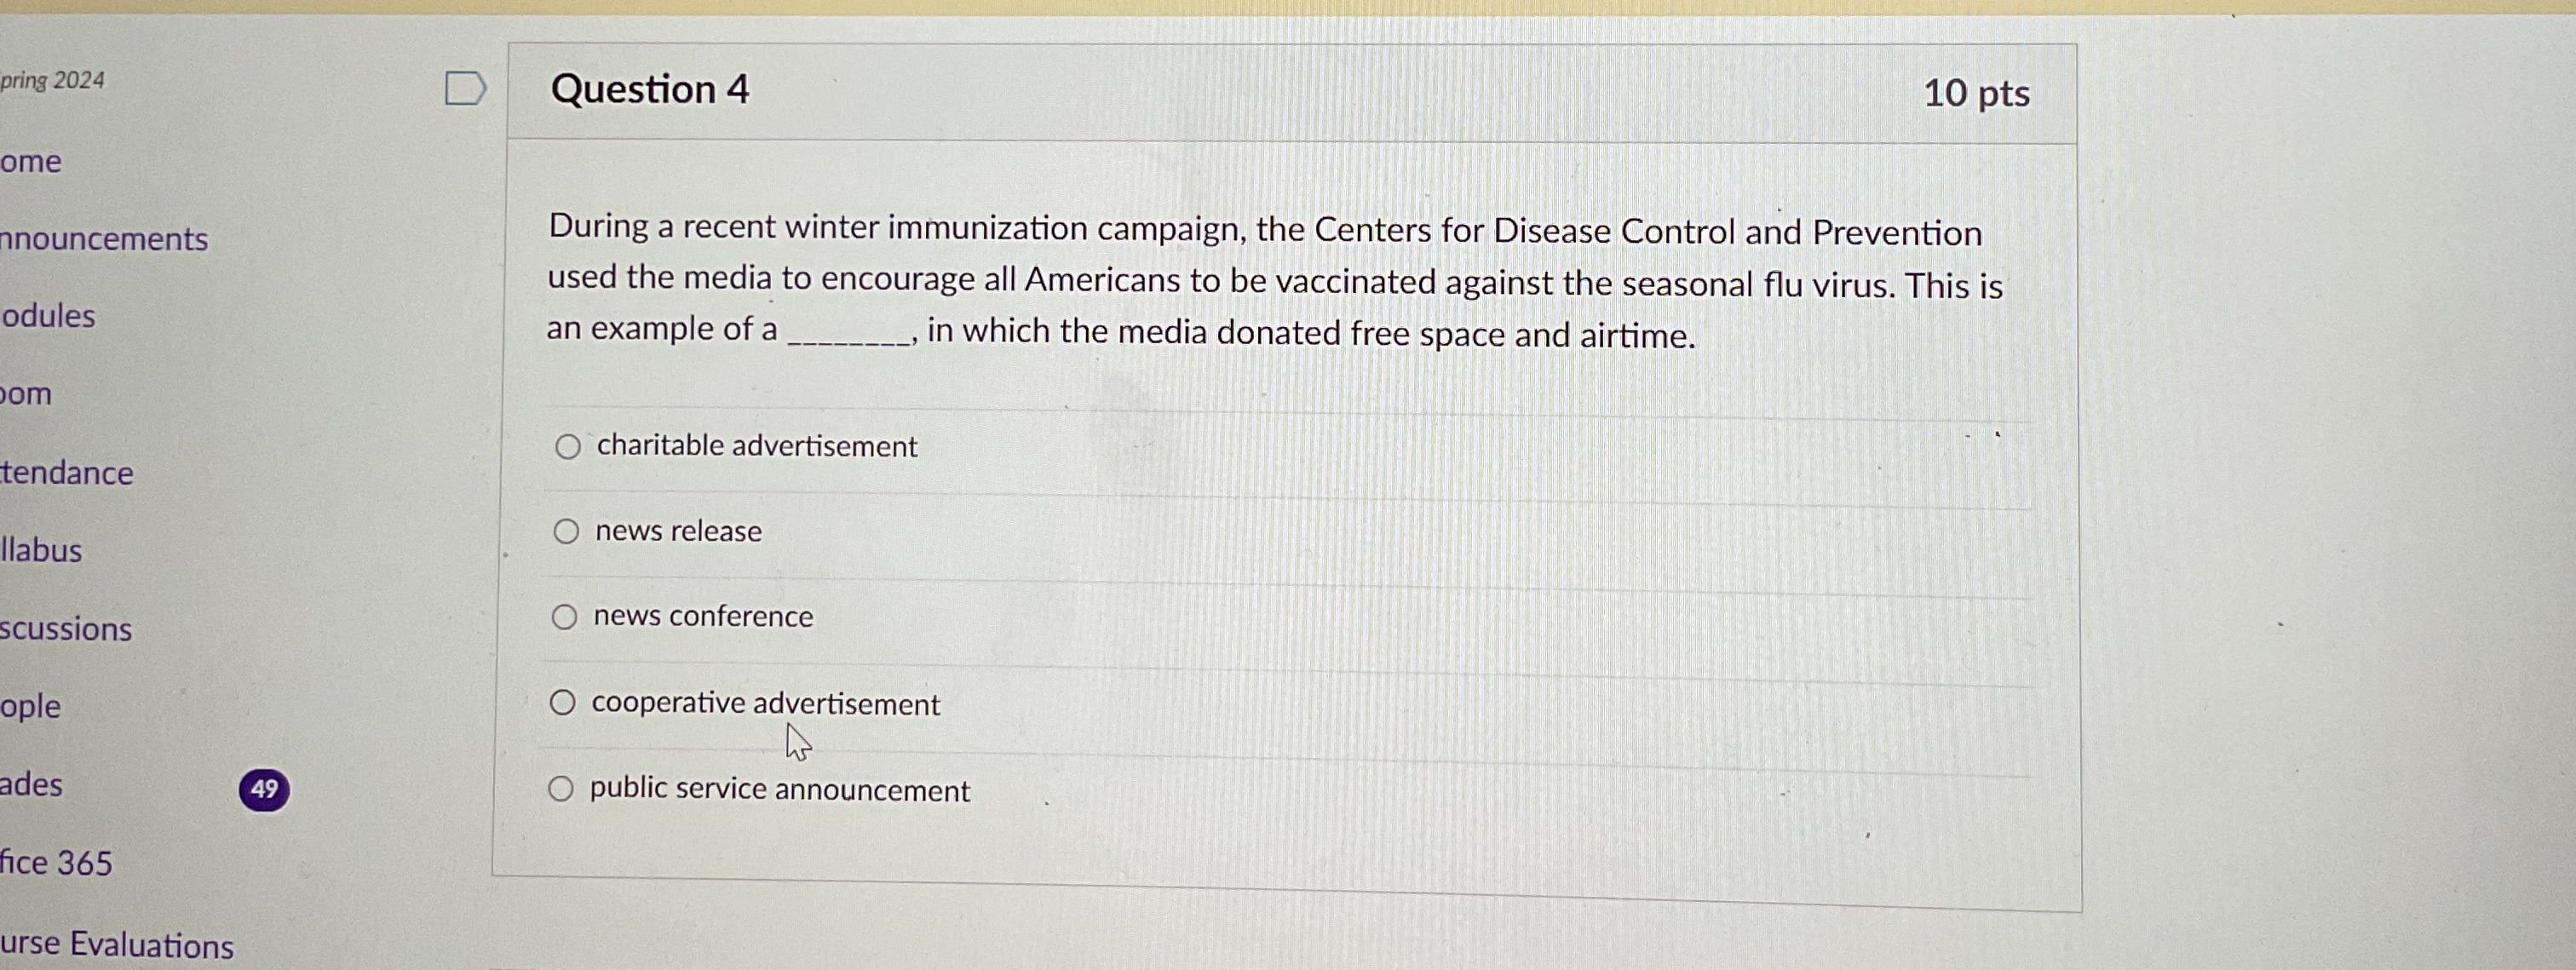Open Office 365 integration
Viewport: 2576px width, 970px height.
click(55, 862)
